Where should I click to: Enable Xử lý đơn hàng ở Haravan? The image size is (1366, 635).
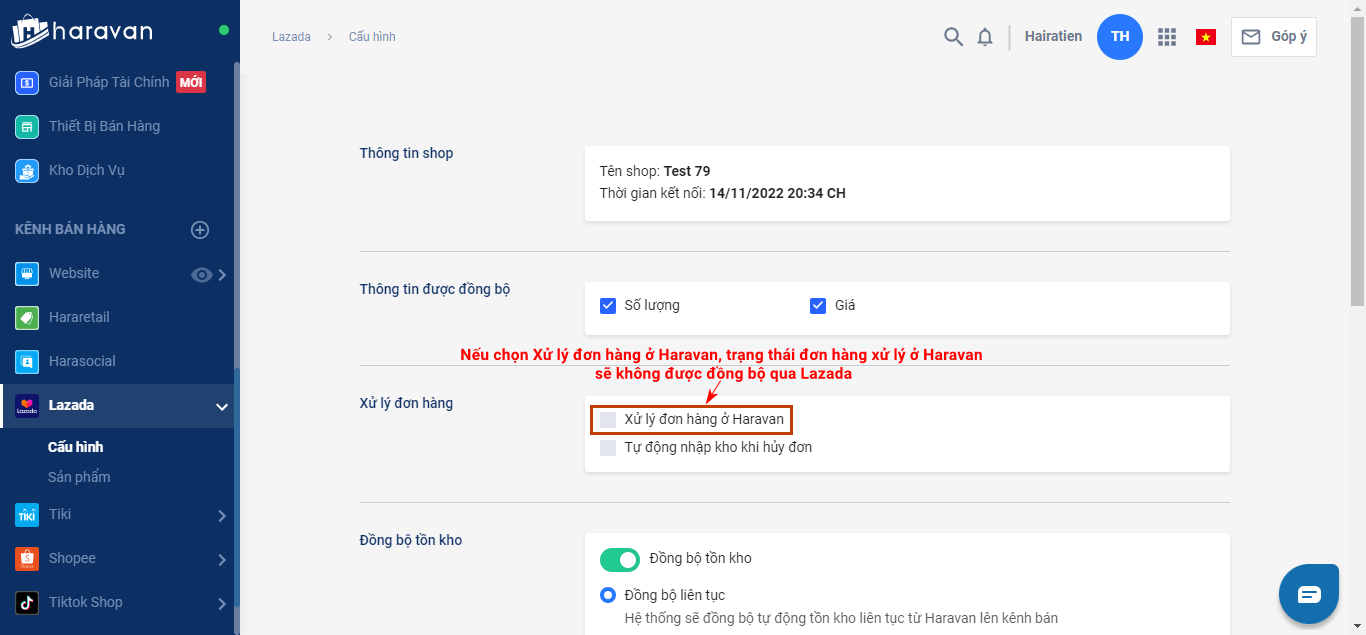point(608,420)
